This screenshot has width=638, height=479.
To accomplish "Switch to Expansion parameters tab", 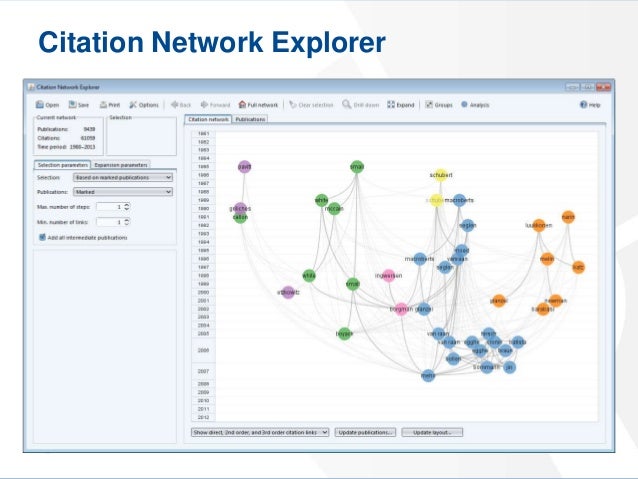I will (x=121, y=165).
